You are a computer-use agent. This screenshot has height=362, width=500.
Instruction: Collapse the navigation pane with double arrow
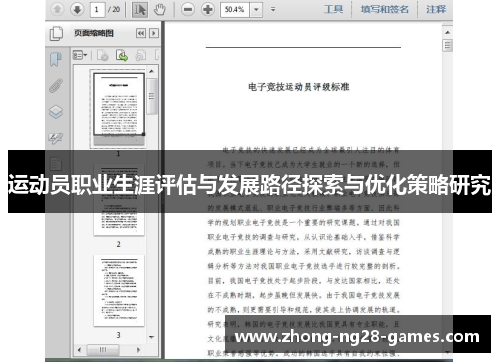click(x=141, y=33)
